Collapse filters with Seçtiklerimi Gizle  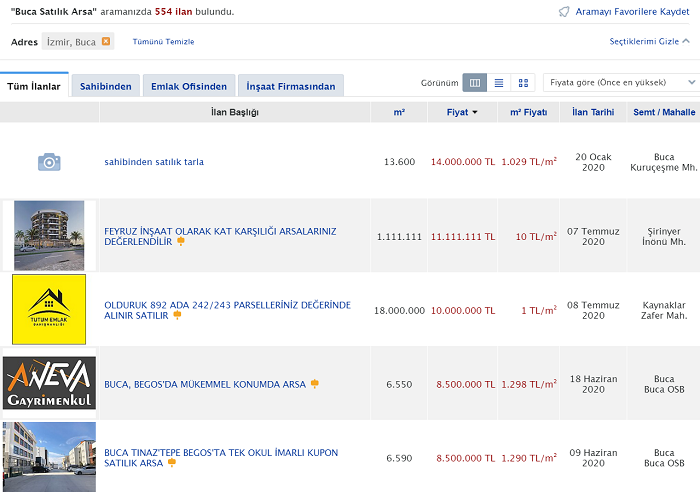coord(650,42)
